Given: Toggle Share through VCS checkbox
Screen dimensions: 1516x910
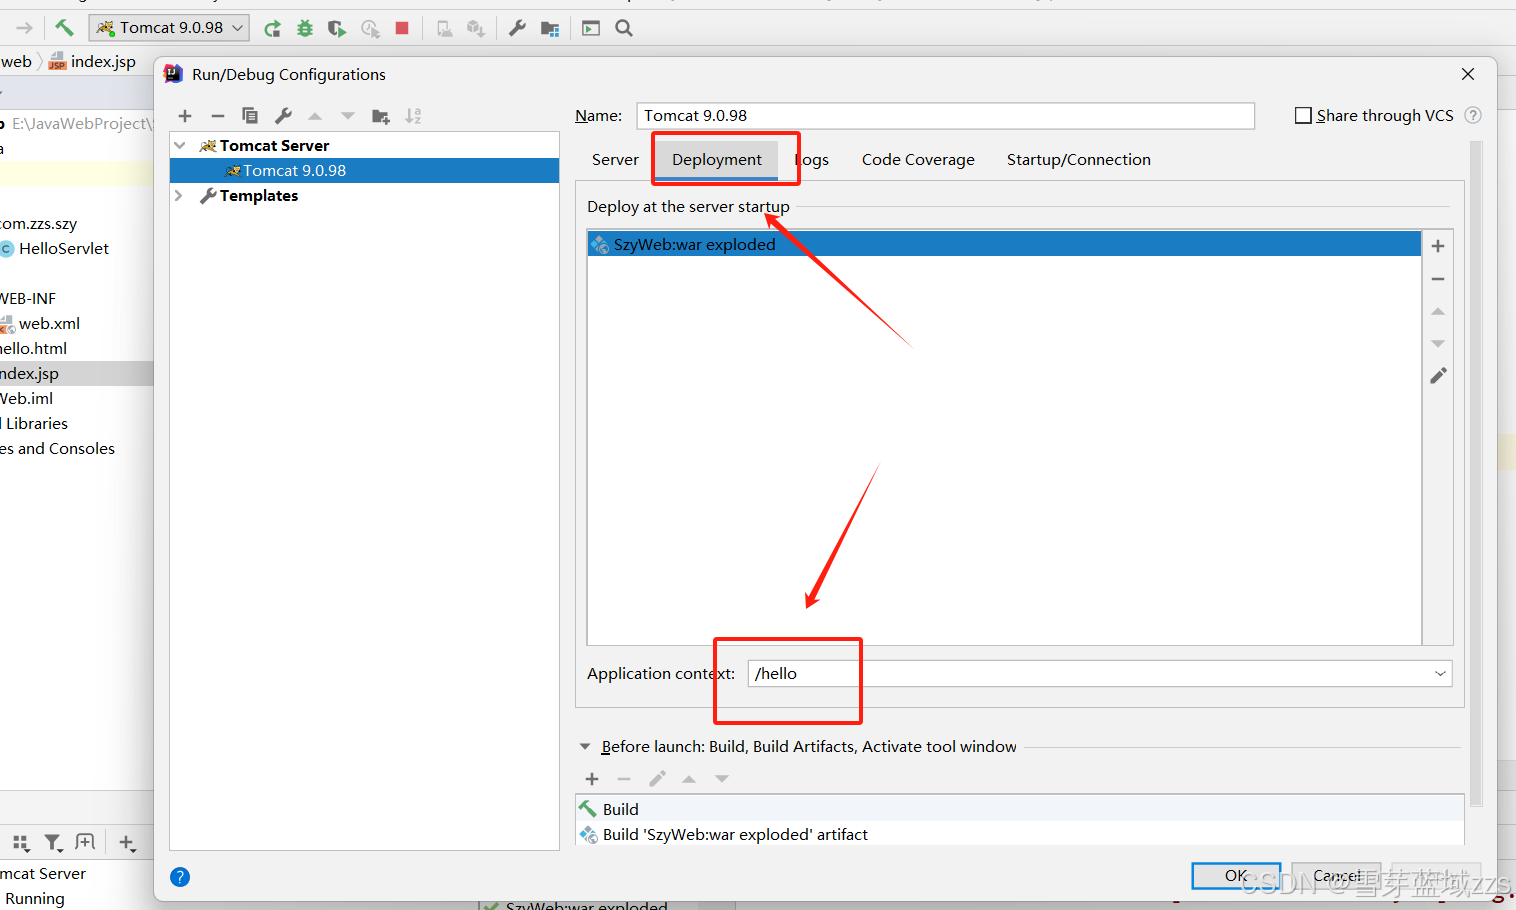Looking at the screenshot, I should point(1303,116).
